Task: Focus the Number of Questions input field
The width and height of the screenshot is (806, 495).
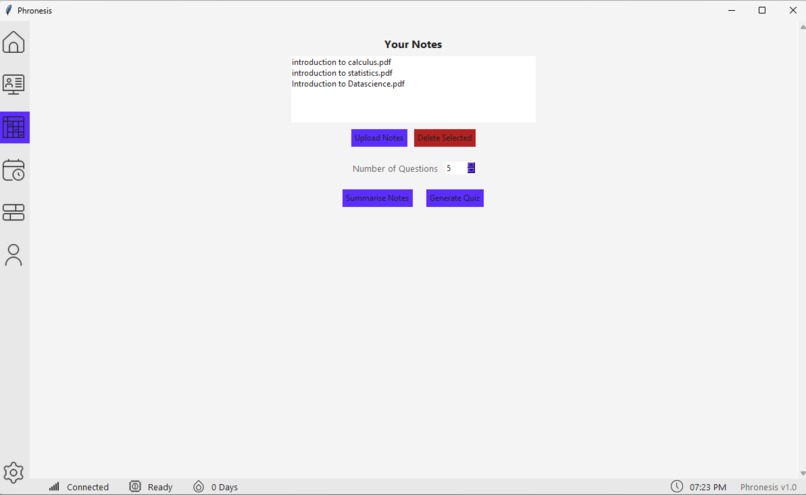Action: pos(456,168)
